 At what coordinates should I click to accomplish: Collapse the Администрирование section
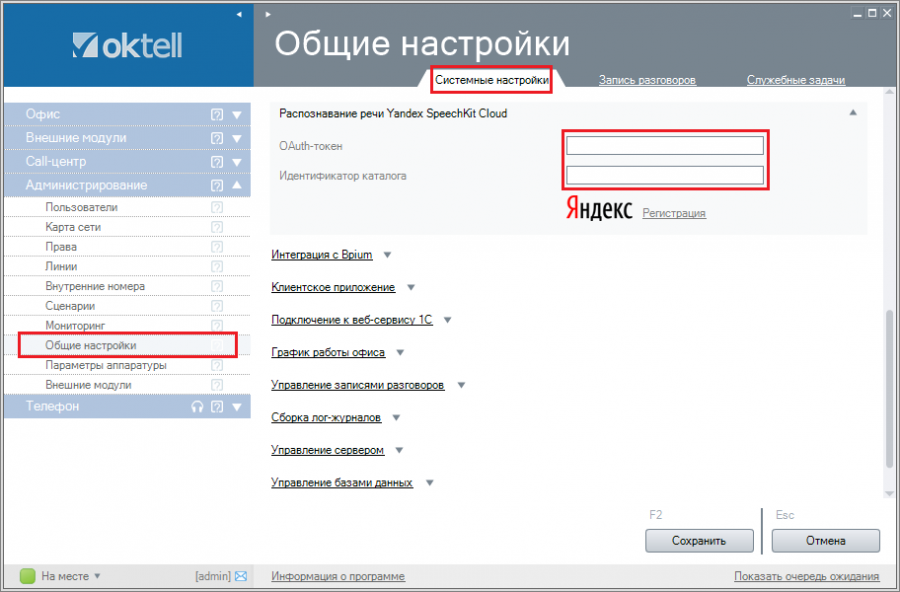(x=237, y=185)
